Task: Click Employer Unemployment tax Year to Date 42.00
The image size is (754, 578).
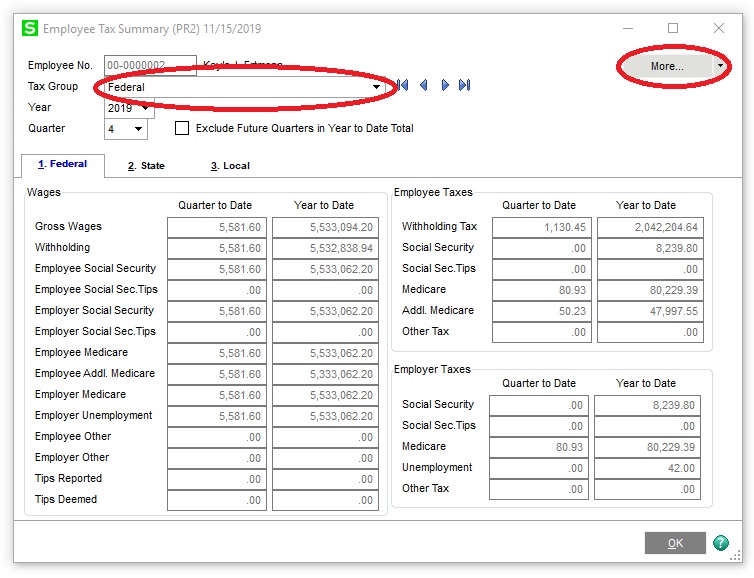Action: (647, 468)
